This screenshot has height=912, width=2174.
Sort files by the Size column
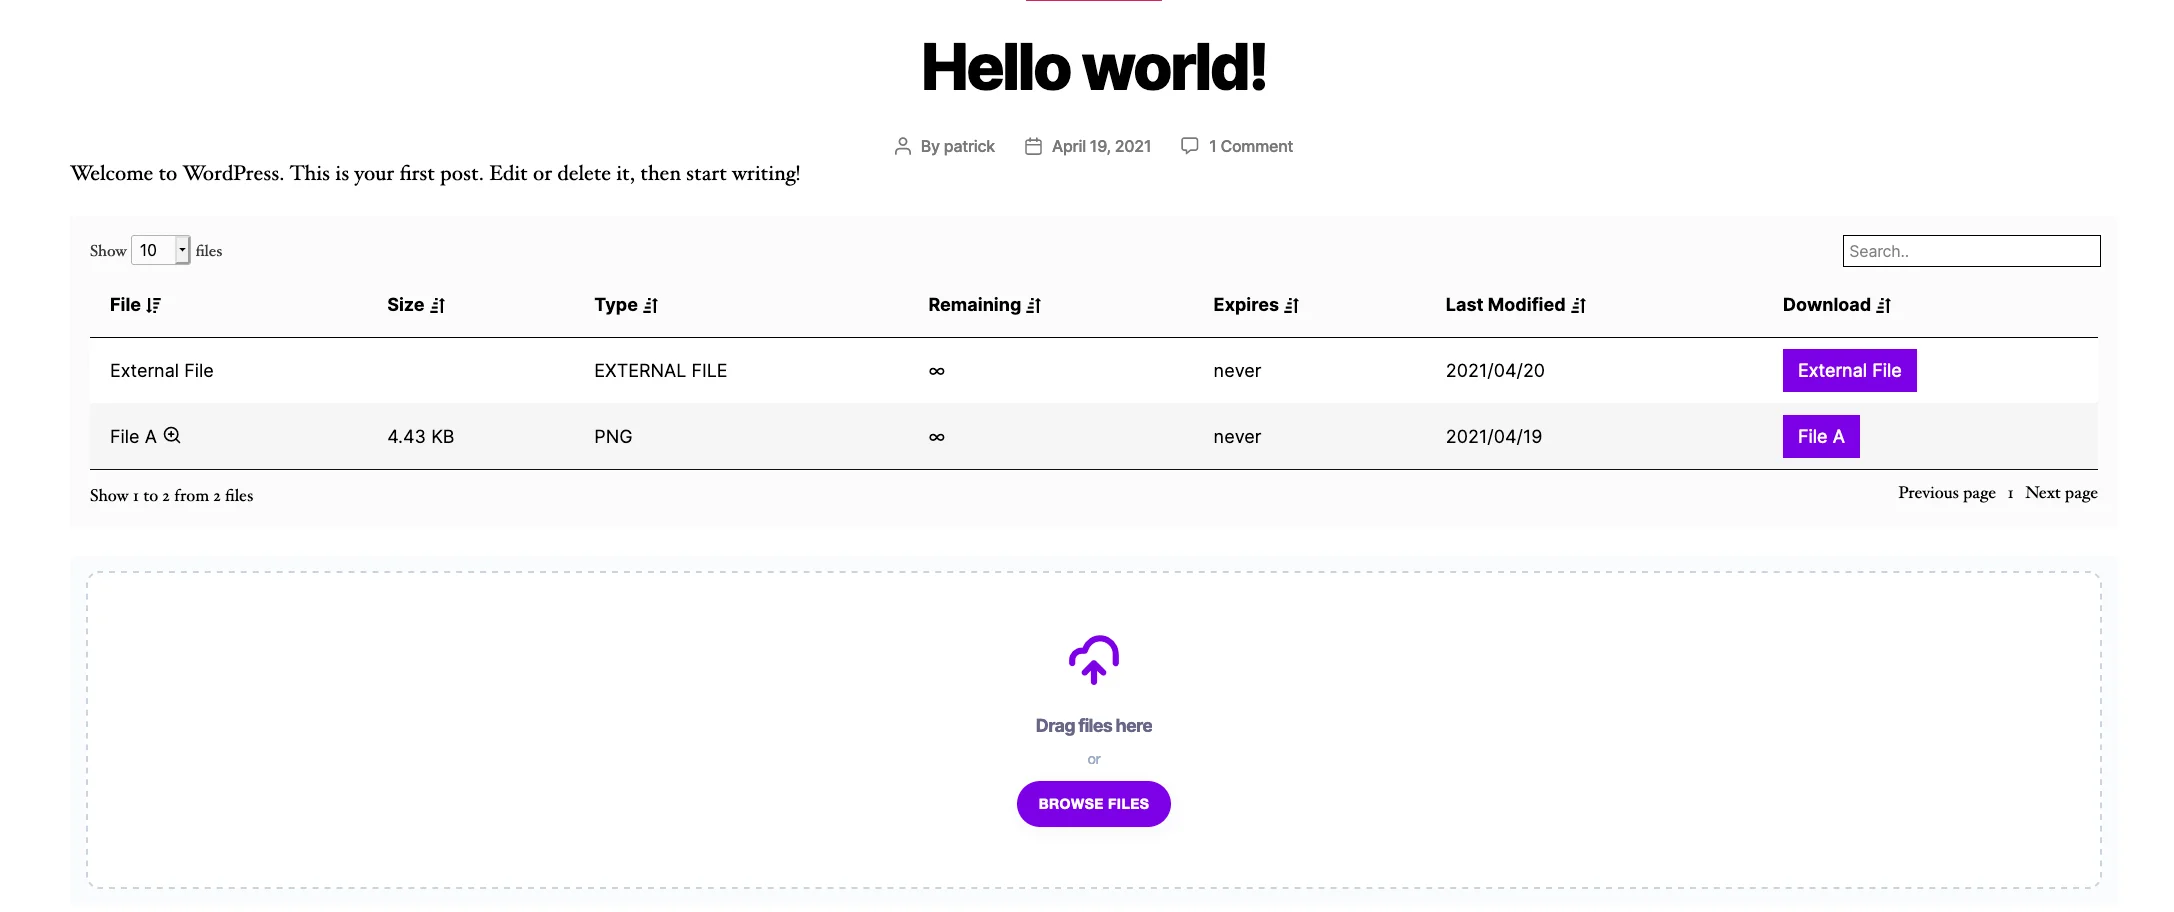coord(438,305)
